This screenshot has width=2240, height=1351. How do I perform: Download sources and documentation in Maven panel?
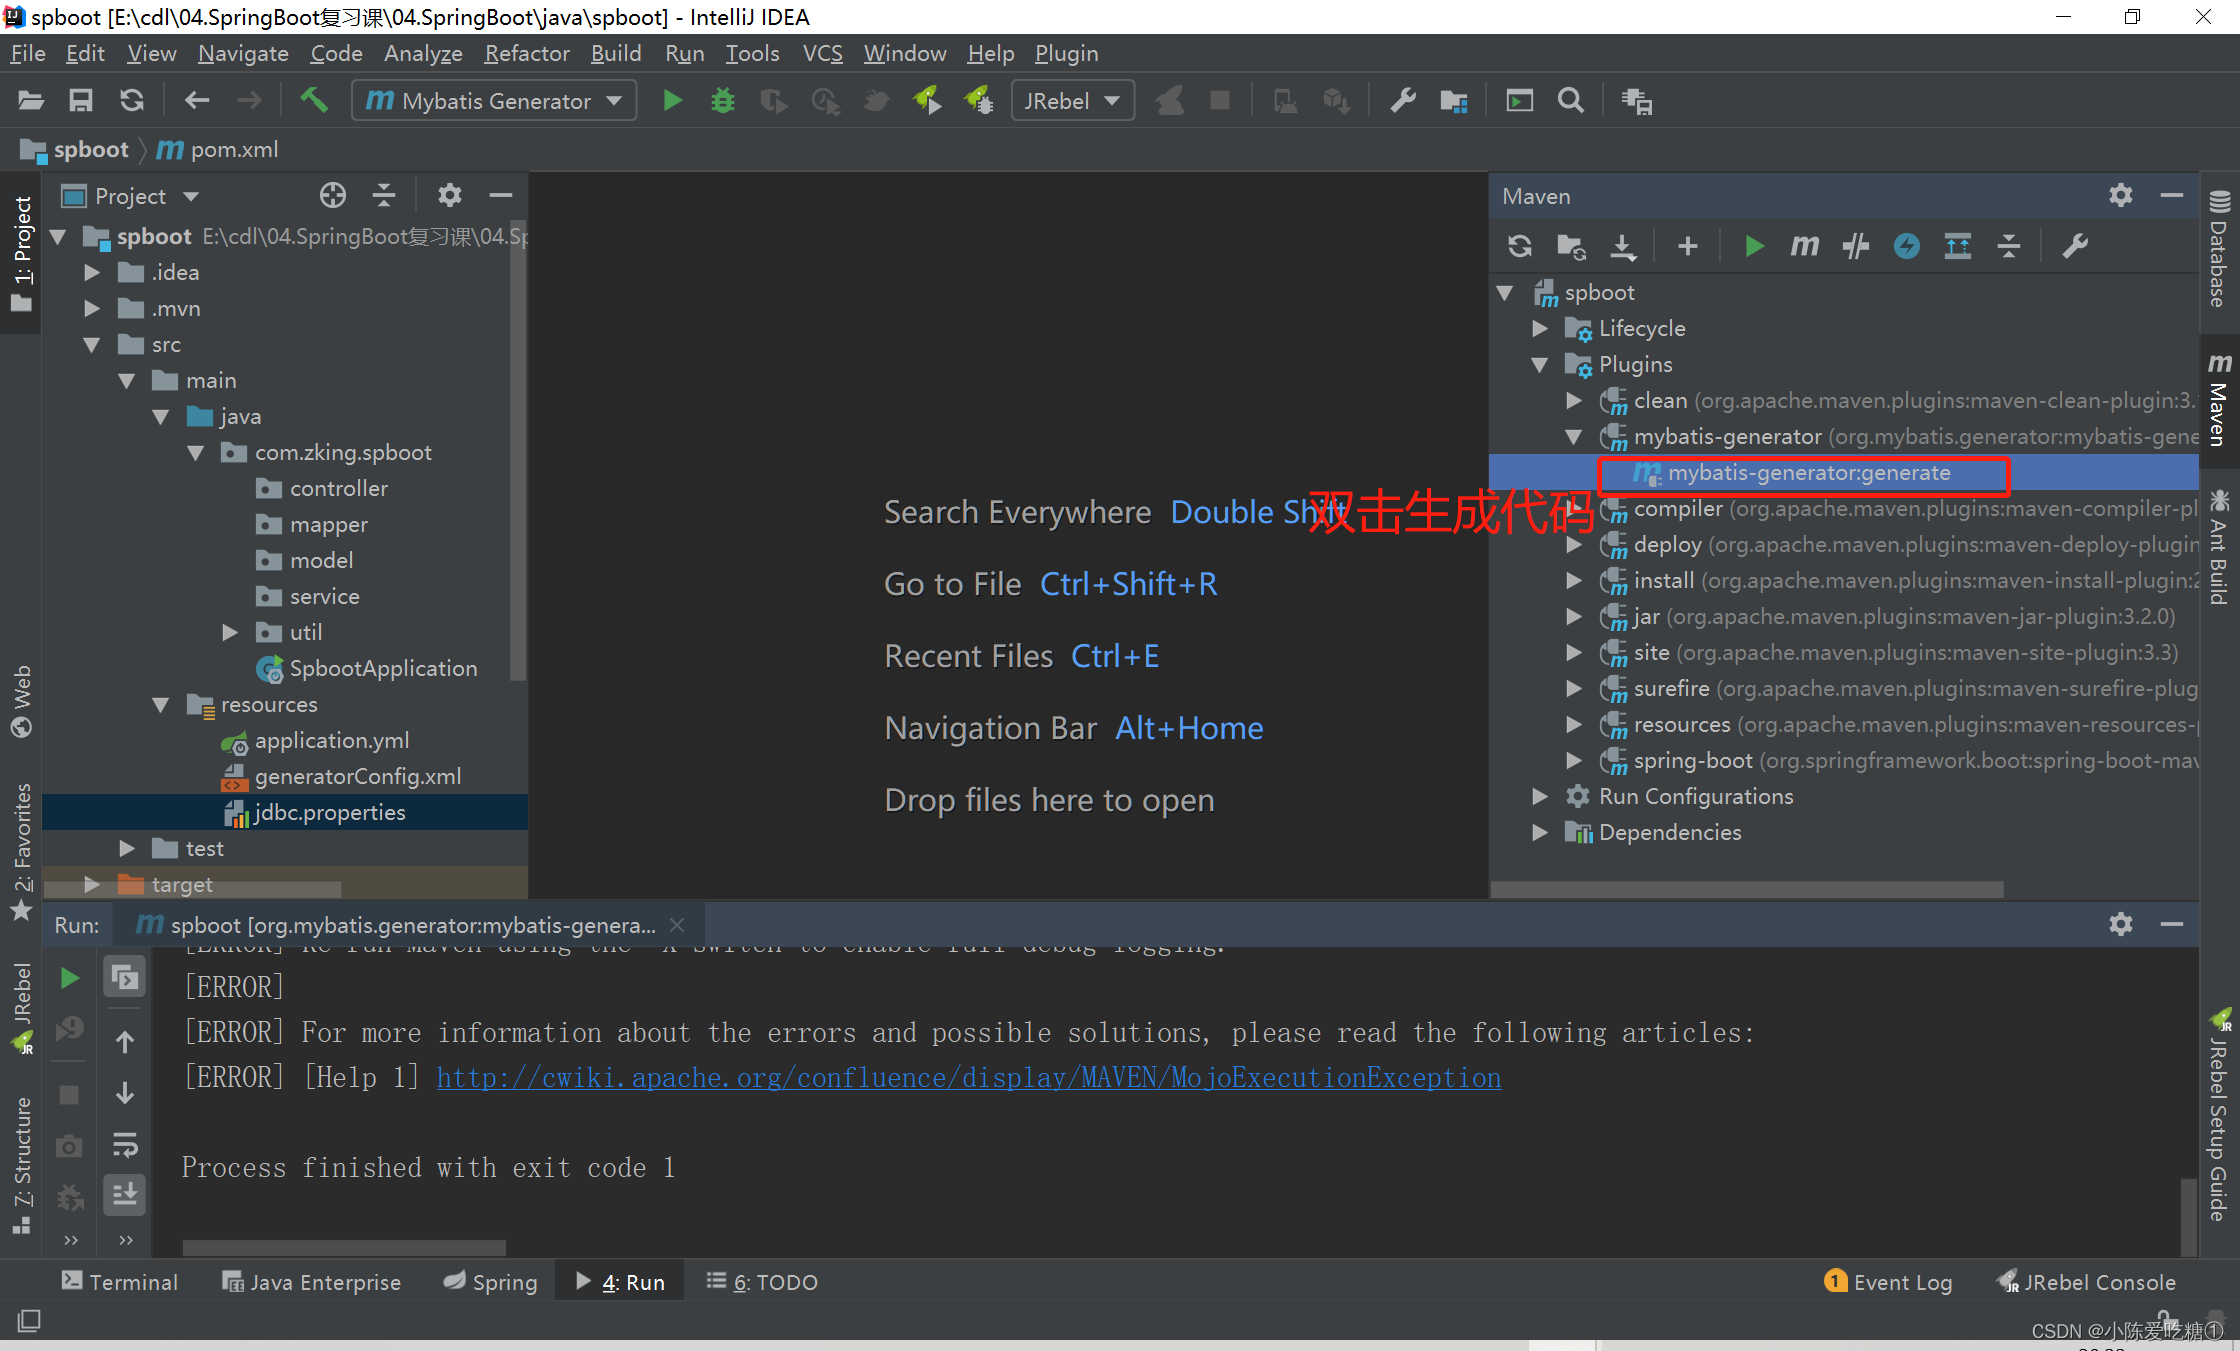pos(1623,246)
